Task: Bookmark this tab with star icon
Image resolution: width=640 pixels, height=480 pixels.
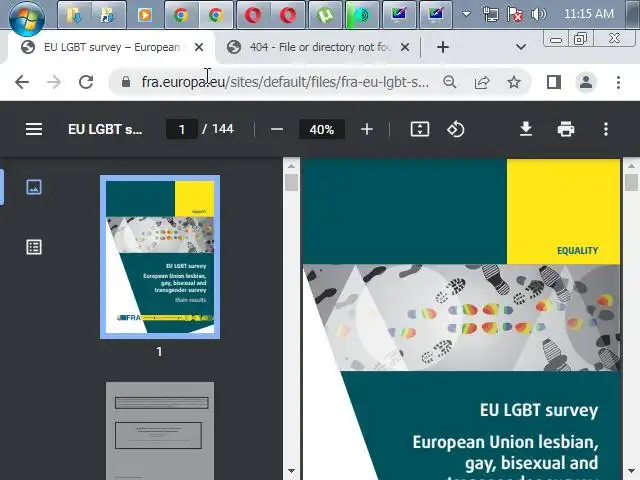Action: pos(513,82)
